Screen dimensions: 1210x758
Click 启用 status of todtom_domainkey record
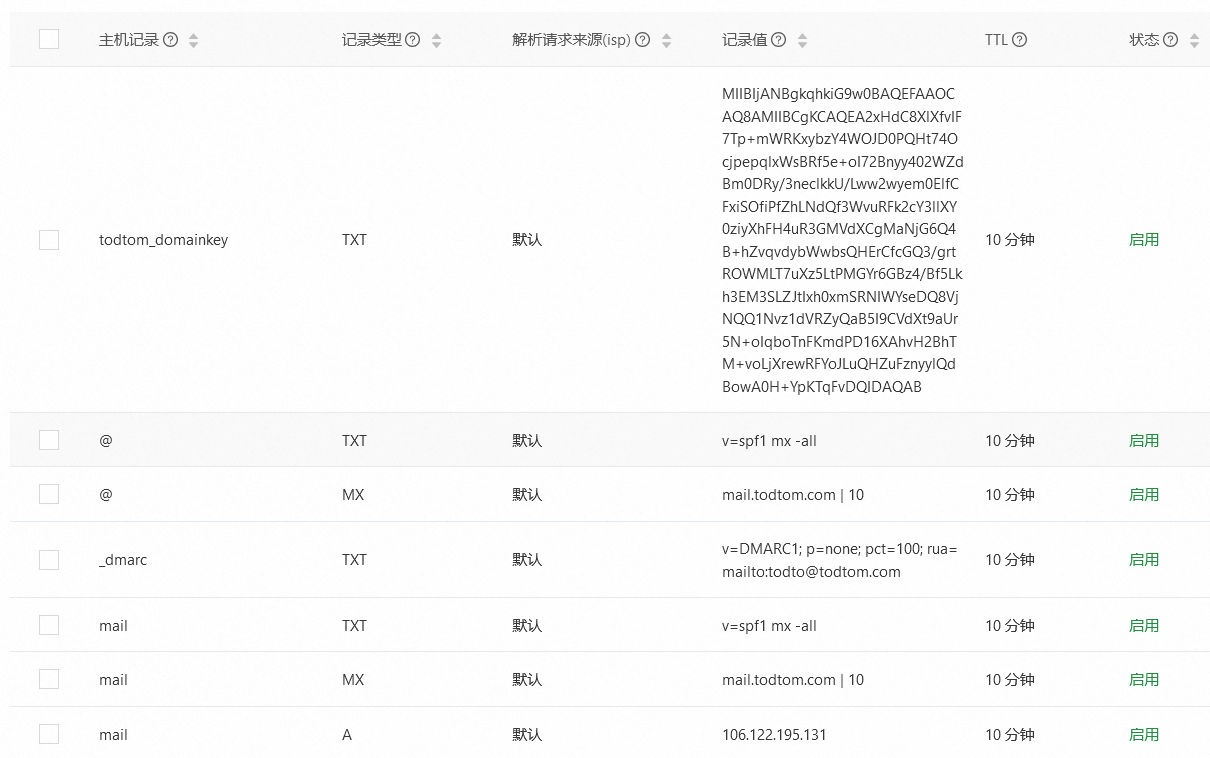(x=1144, y=240)
